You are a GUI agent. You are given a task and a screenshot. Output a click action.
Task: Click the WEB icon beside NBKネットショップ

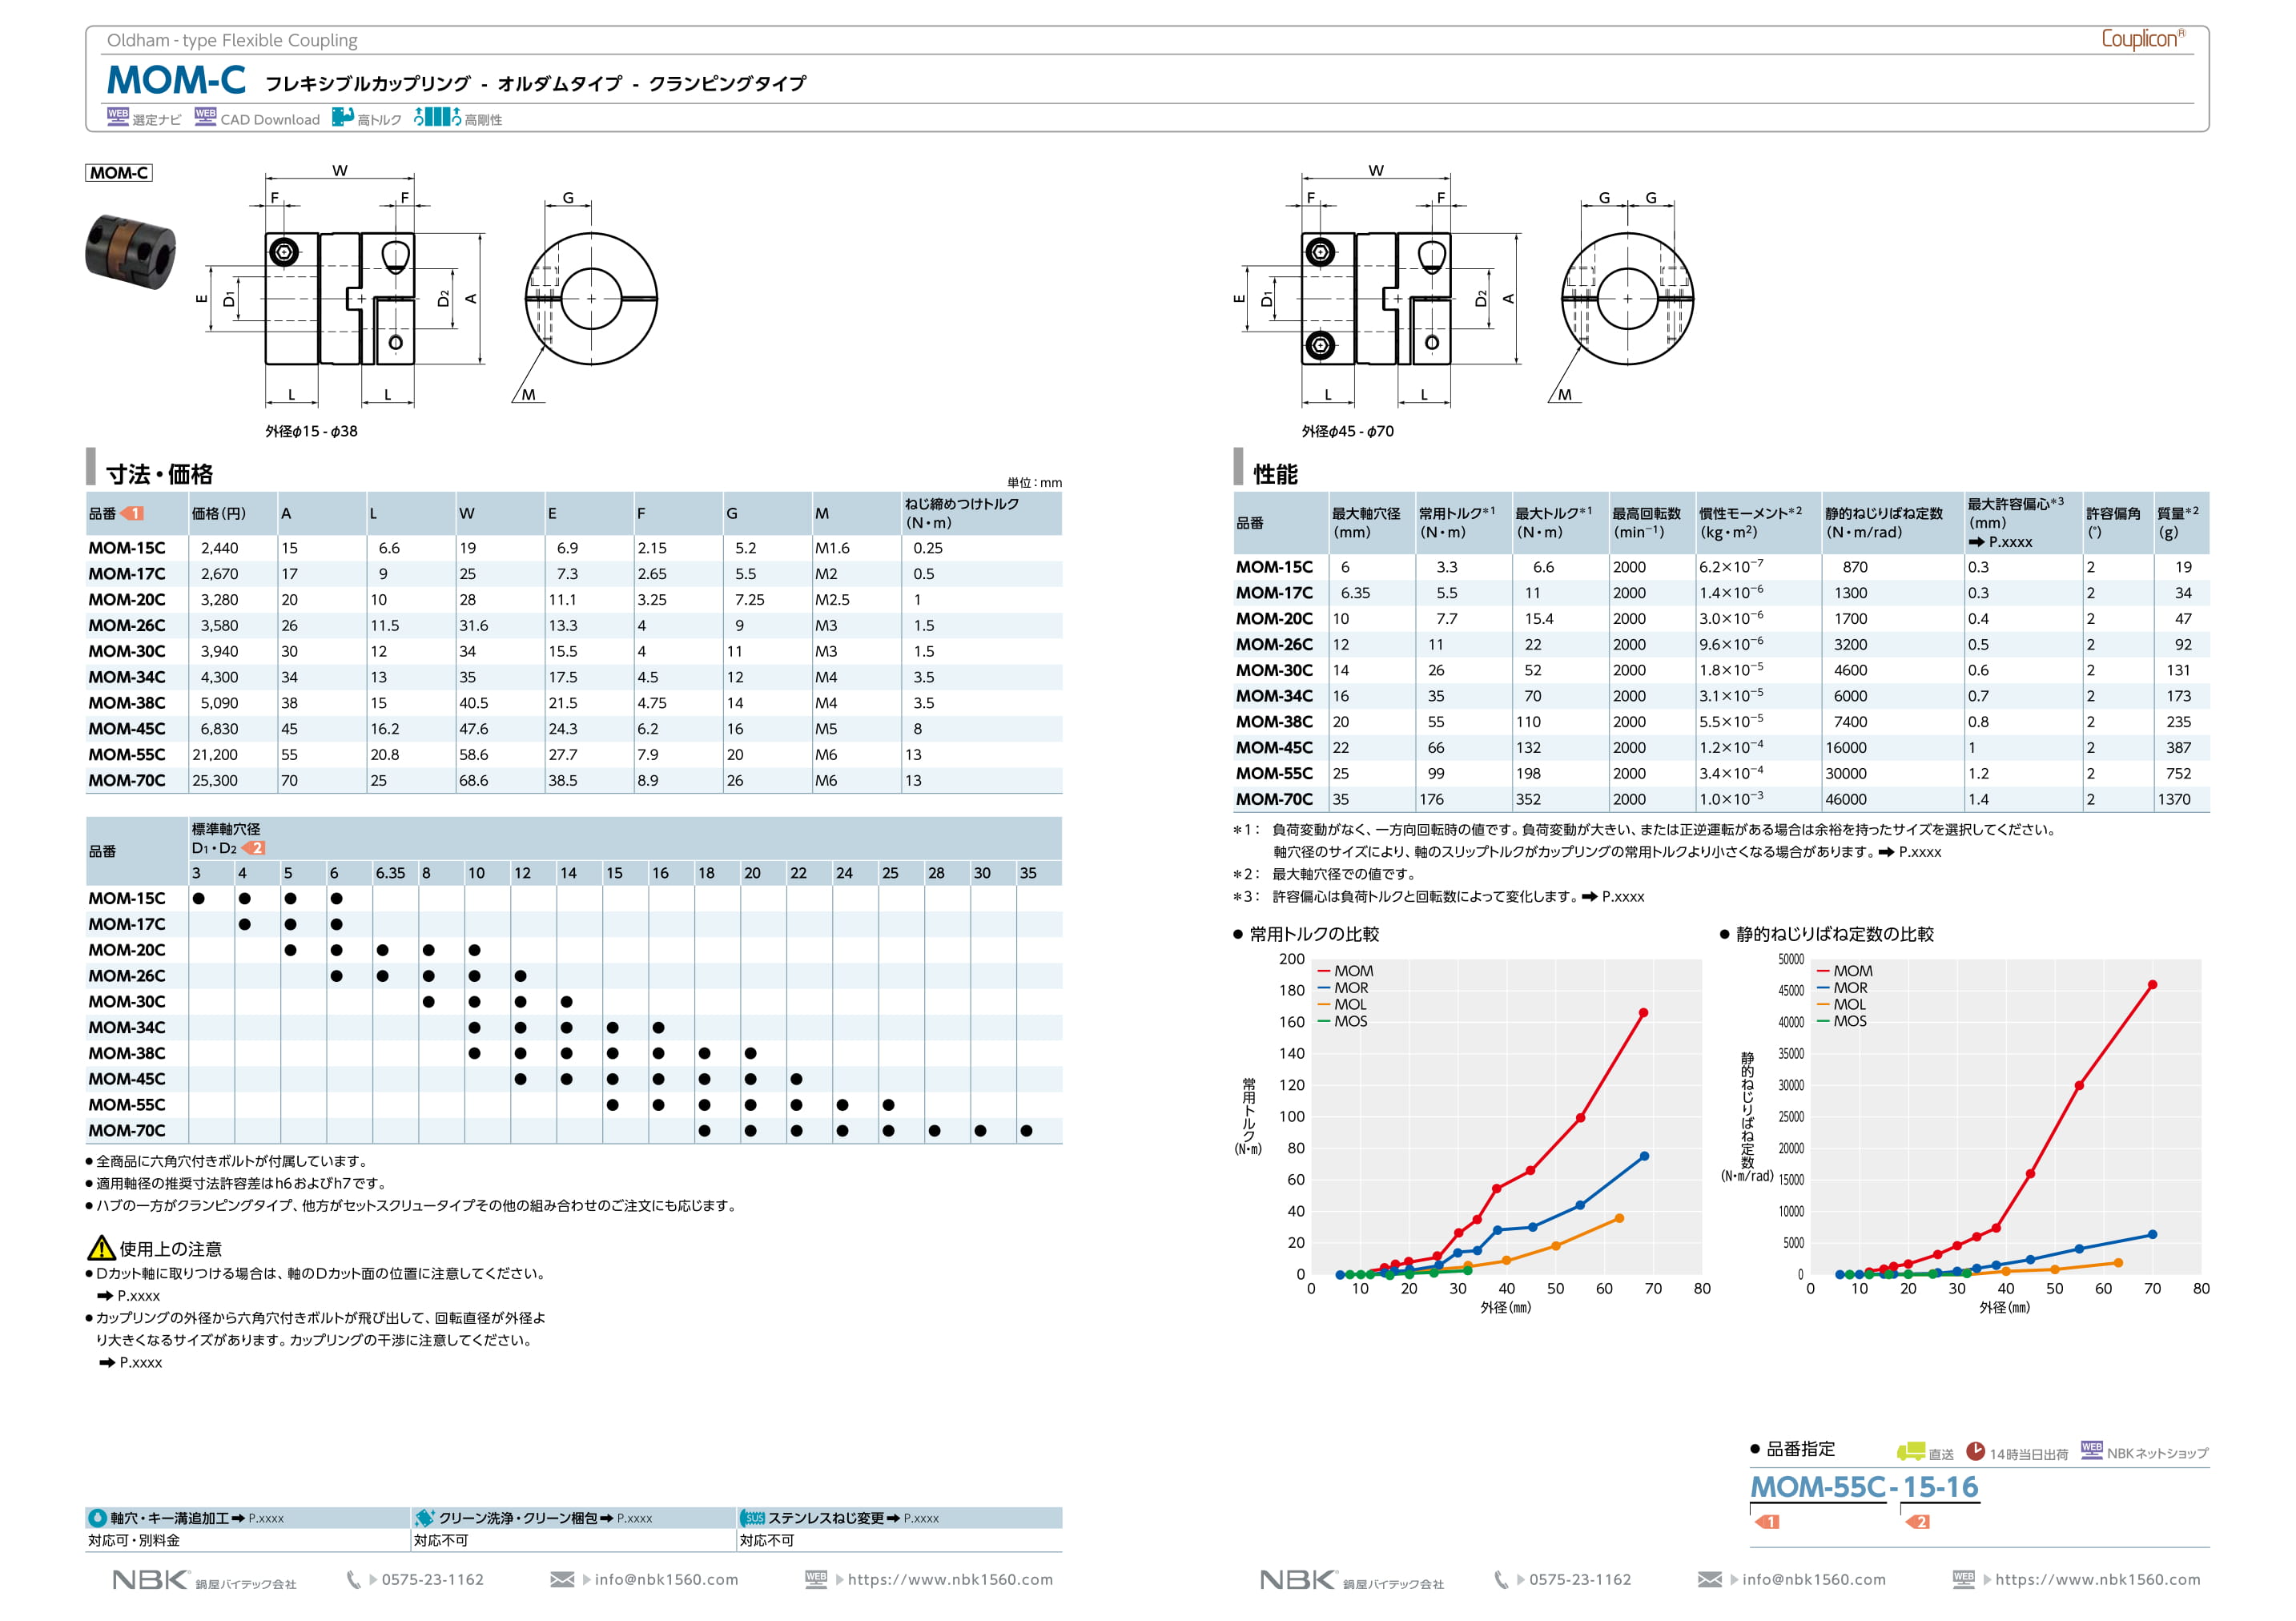[2091, 1450]
